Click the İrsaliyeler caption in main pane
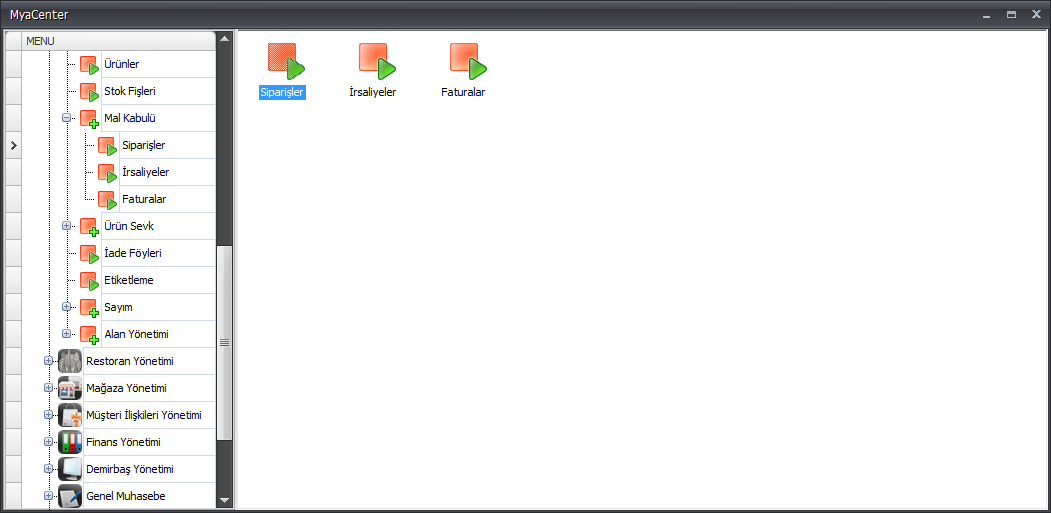 pos(373,93)
